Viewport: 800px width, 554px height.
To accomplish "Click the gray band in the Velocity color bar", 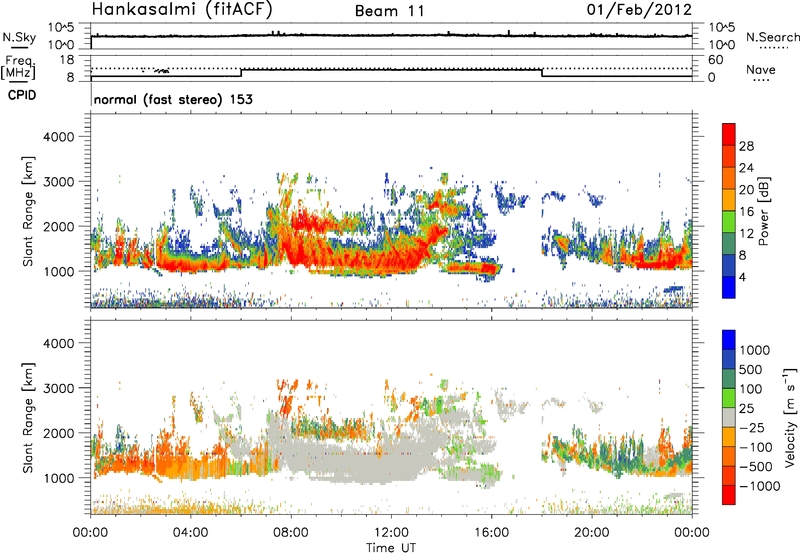I will [x=729, y=417].
